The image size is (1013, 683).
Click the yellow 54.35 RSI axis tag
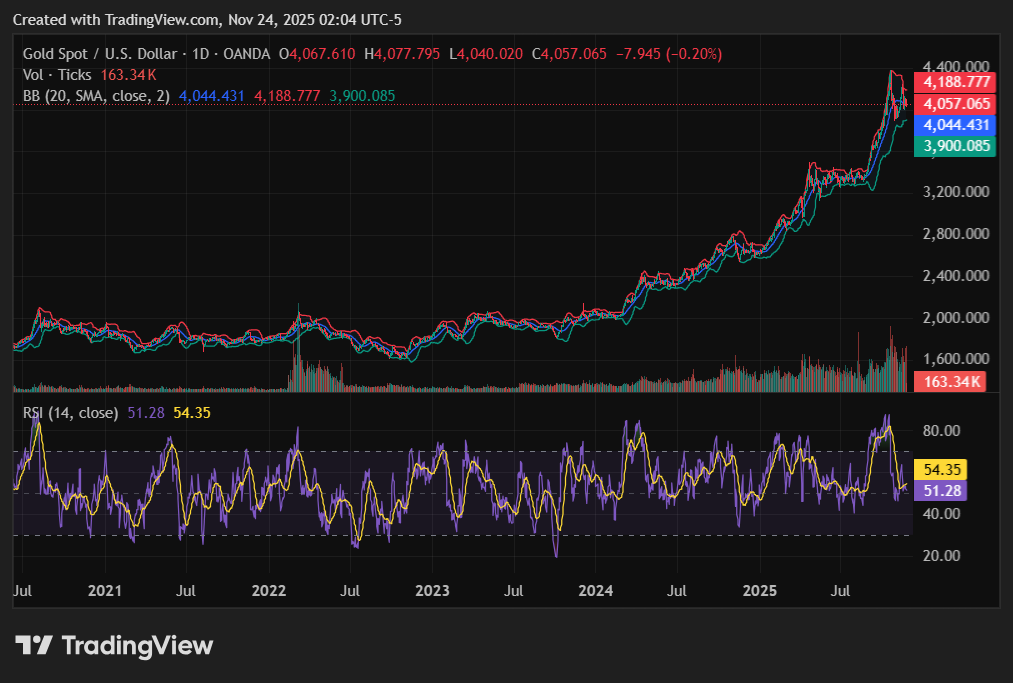[x=943, y=469]
